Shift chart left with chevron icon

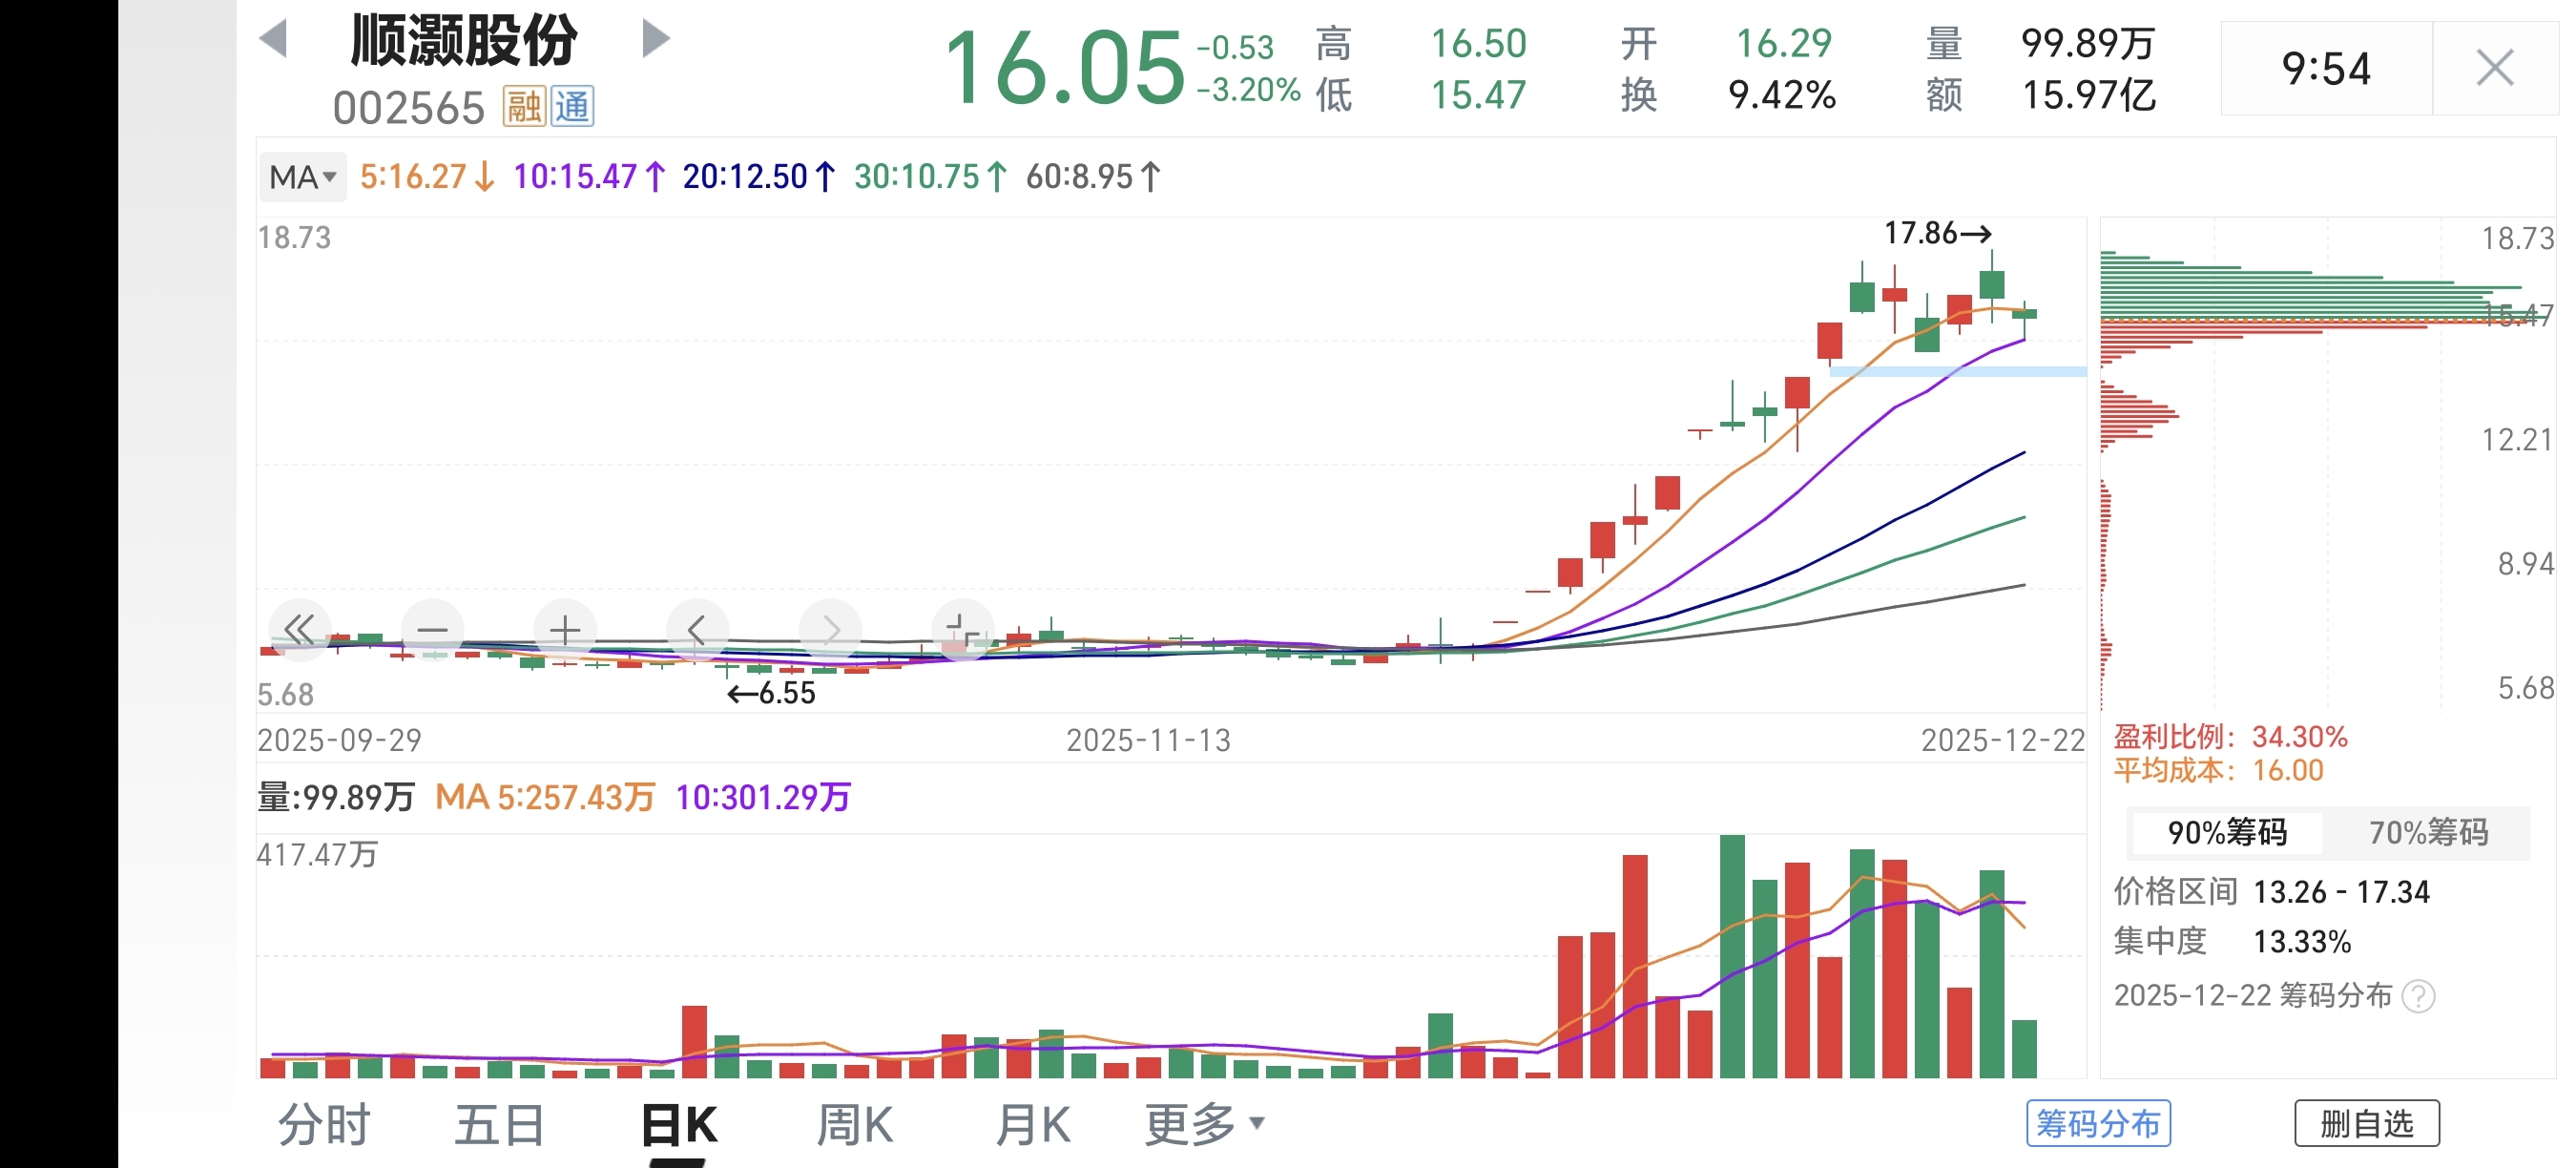(697, 630)
